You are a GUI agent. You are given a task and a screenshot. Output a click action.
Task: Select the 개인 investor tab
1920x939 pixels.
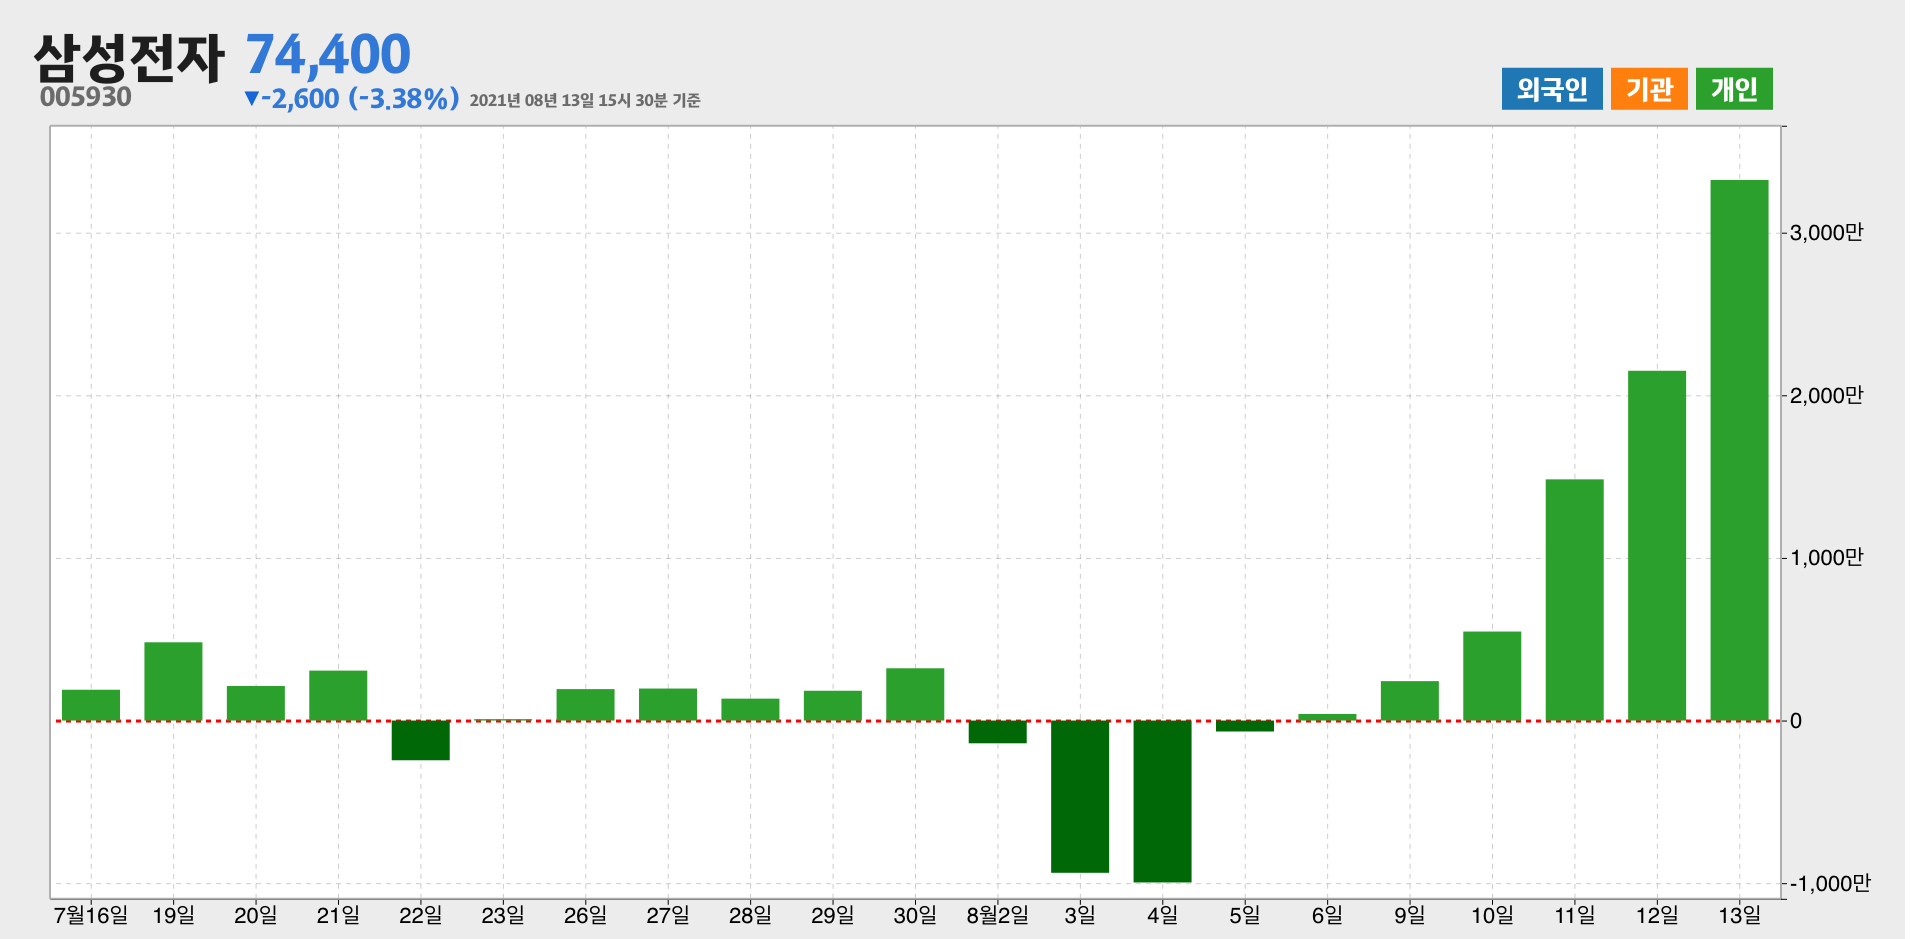[x=1734, y=89]
